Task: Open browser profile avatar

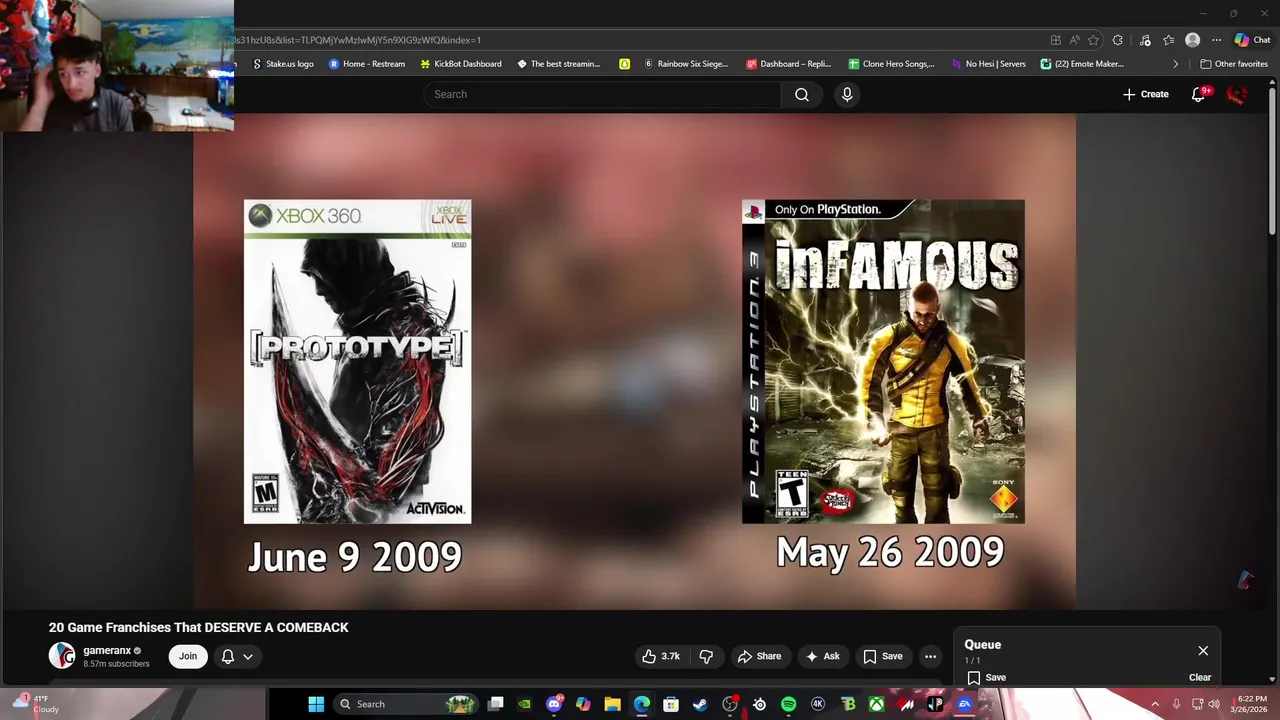Action: tap(1192, 40)
